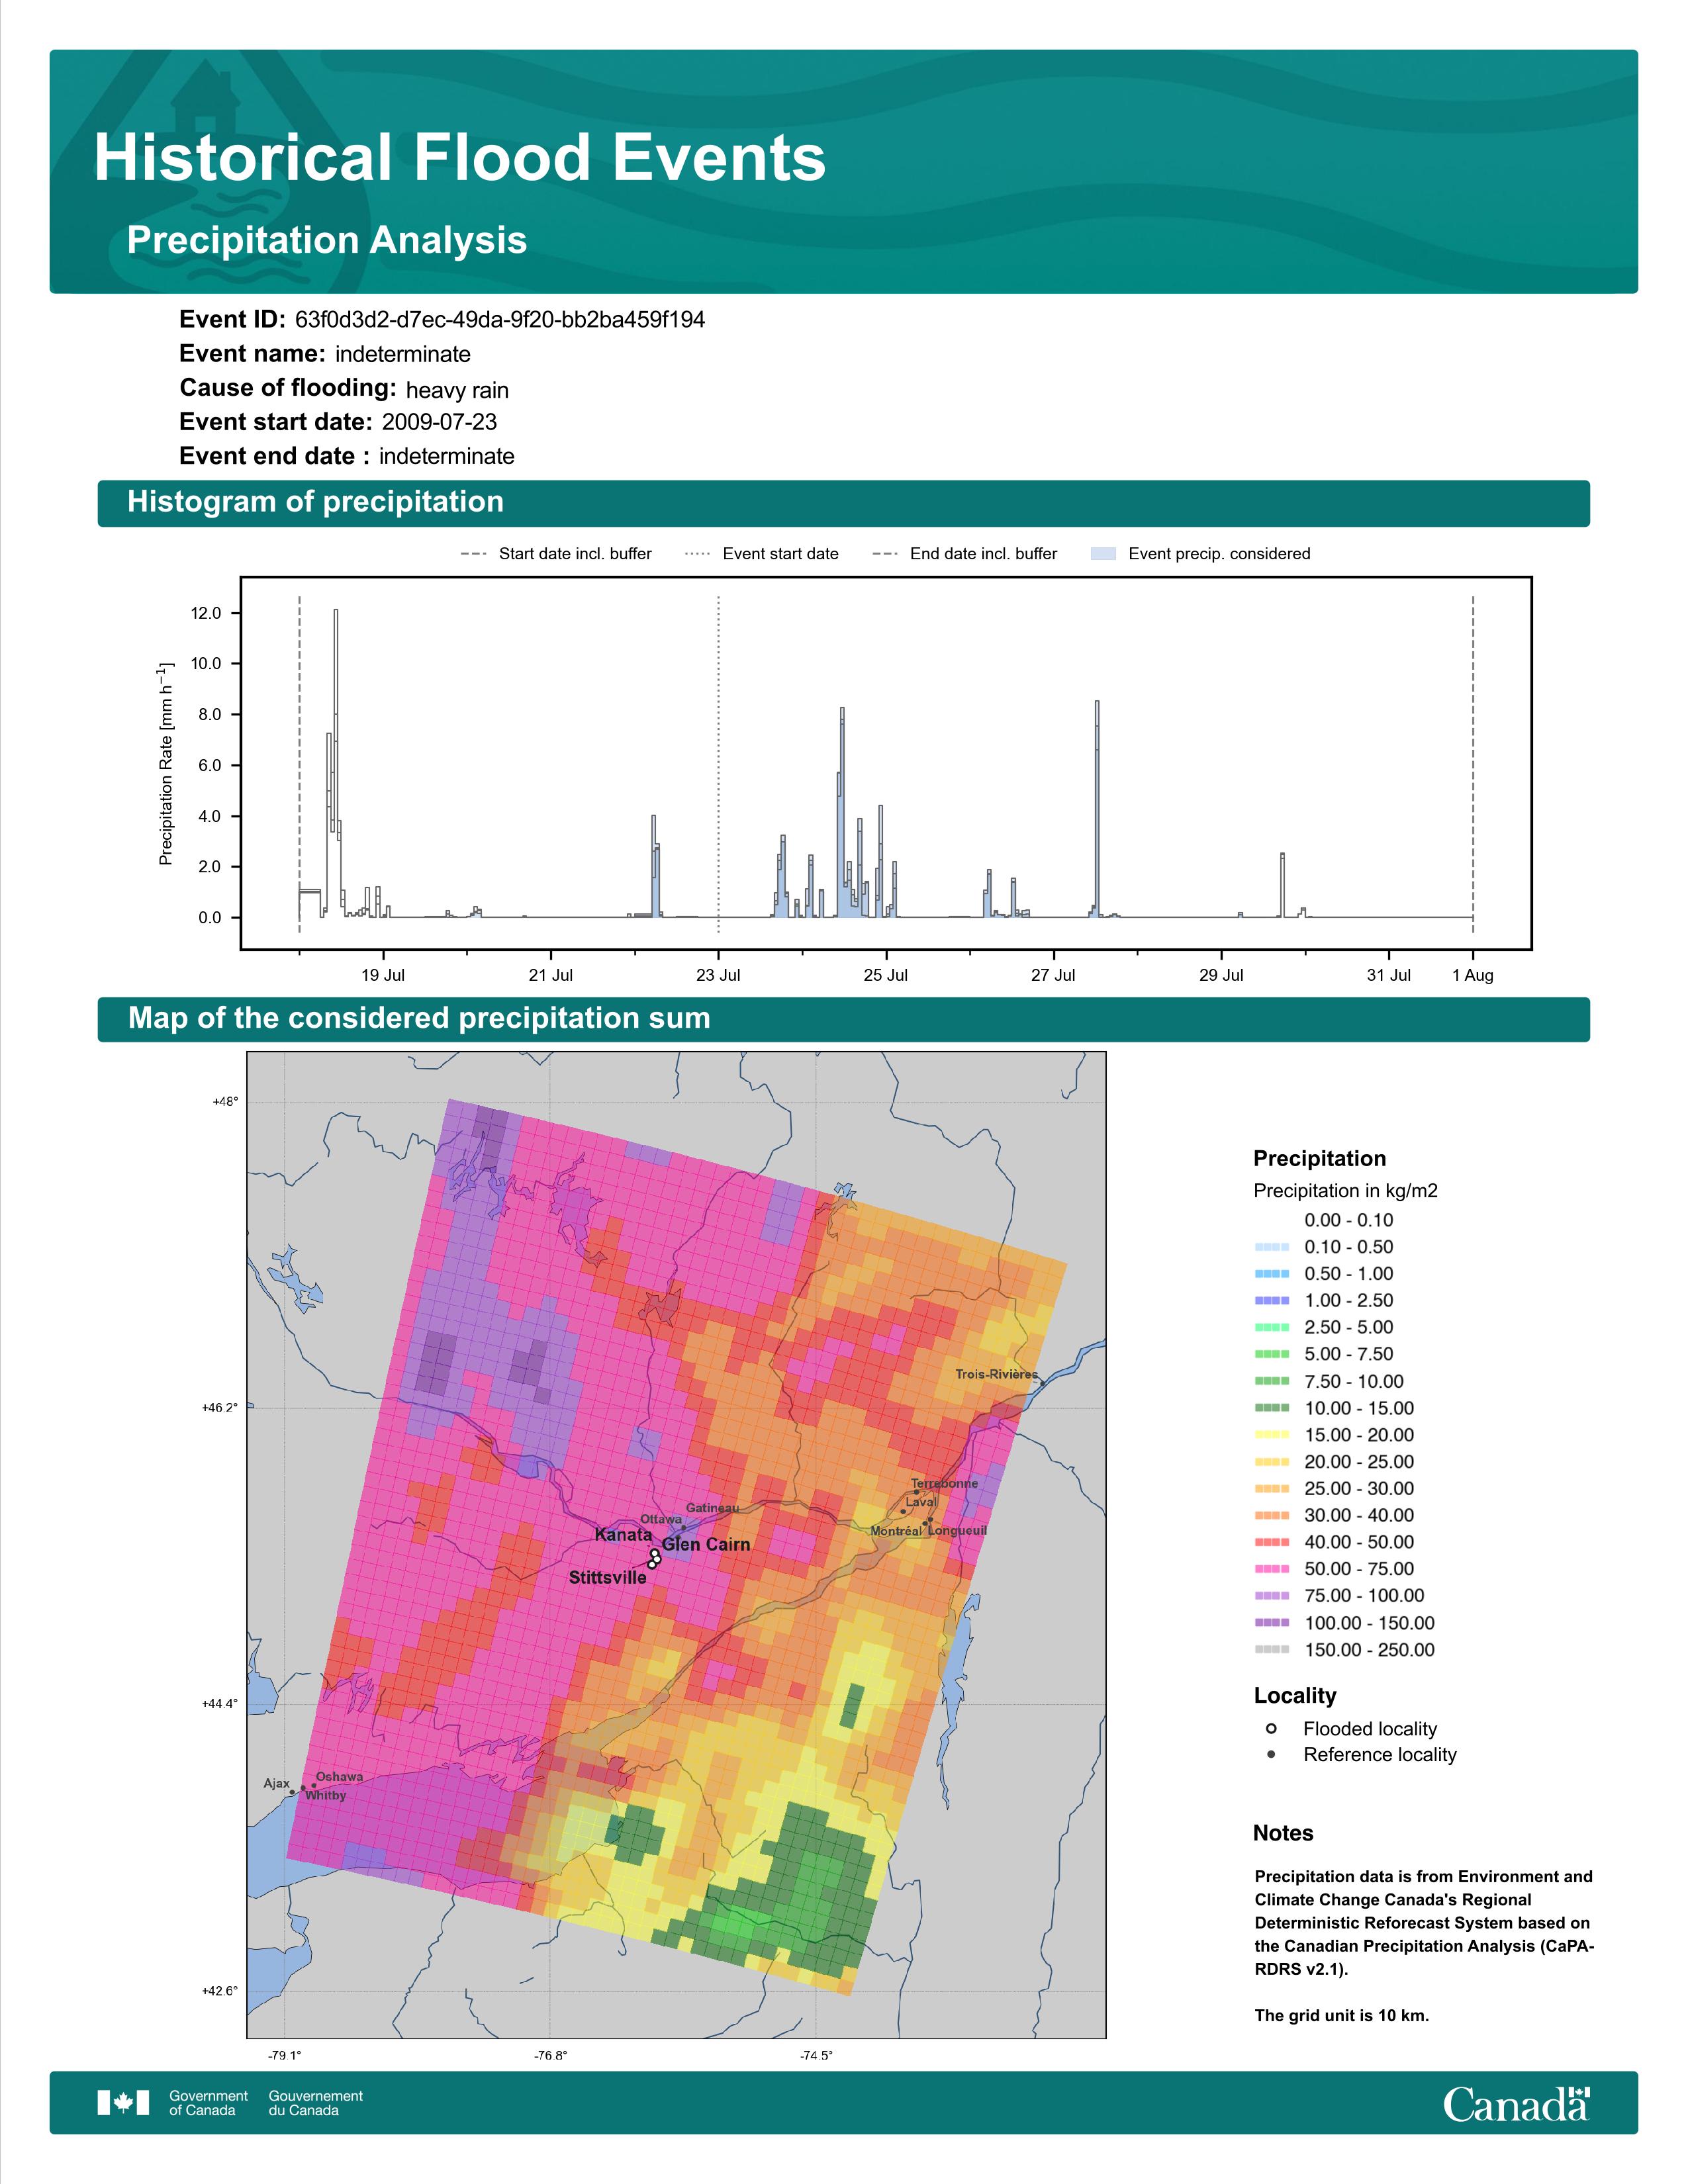Click the Trois-Rivières label on the map
Screen dimensions: 1688x2184
click(x=996, y=1374)
